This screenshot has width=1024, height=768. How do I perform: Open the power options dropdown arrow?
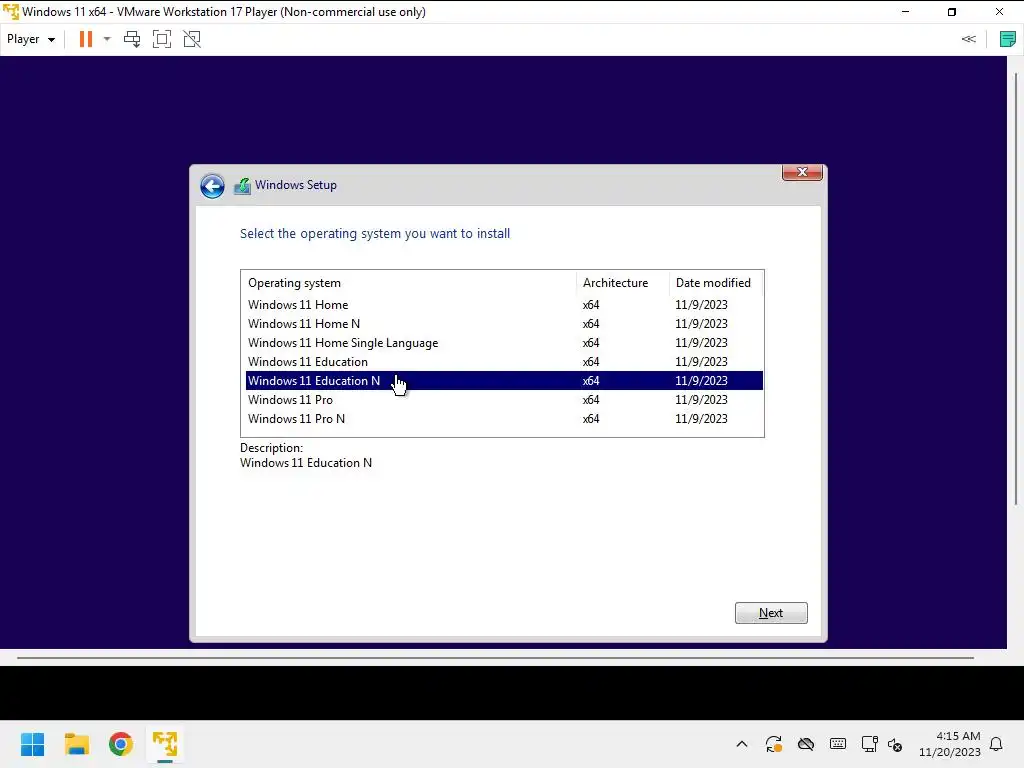[x=107, y=39]
